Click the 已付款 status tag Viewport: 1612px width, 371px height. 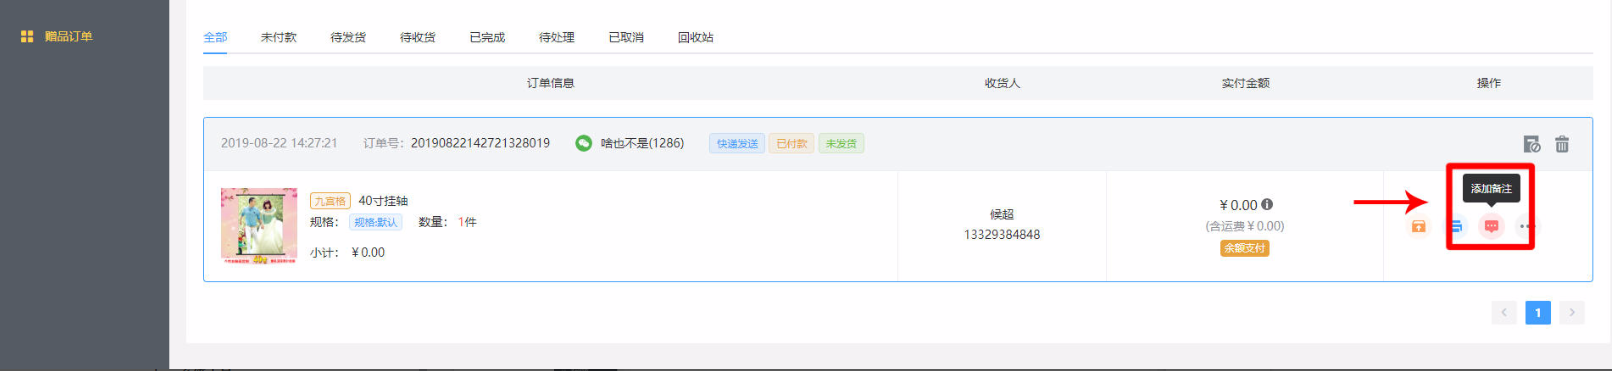792,143
